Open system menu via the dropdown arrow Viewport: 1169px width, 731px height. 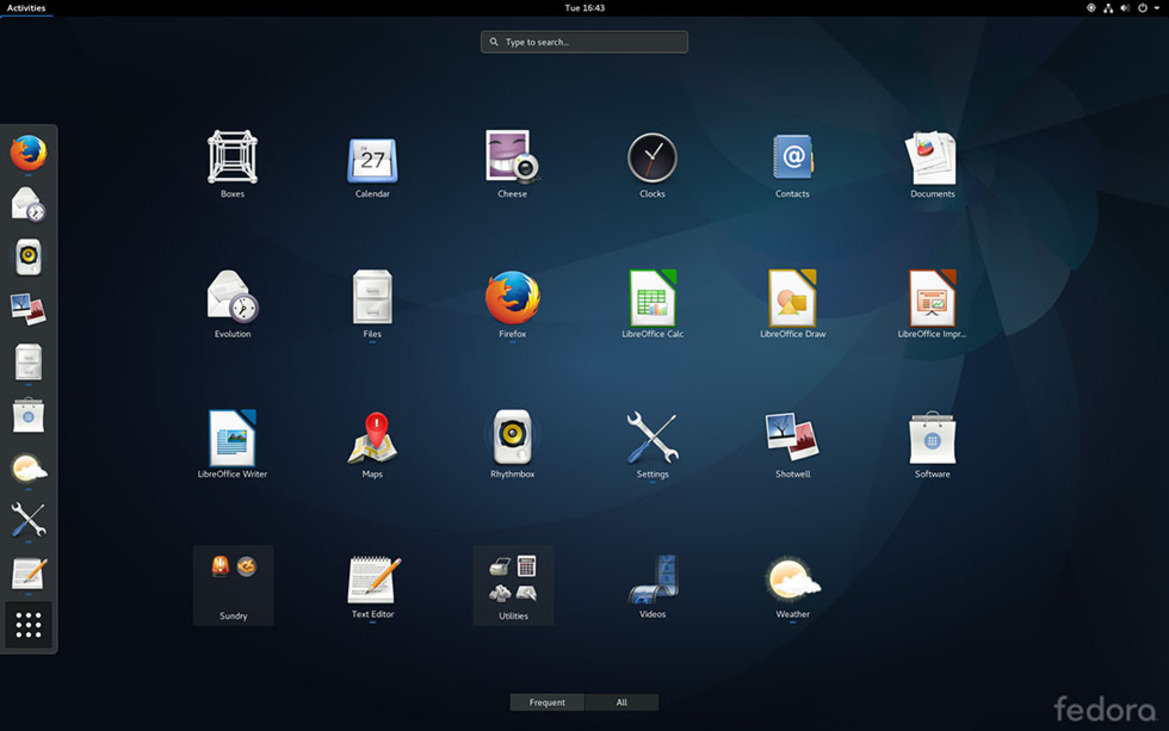(1157, 7)
